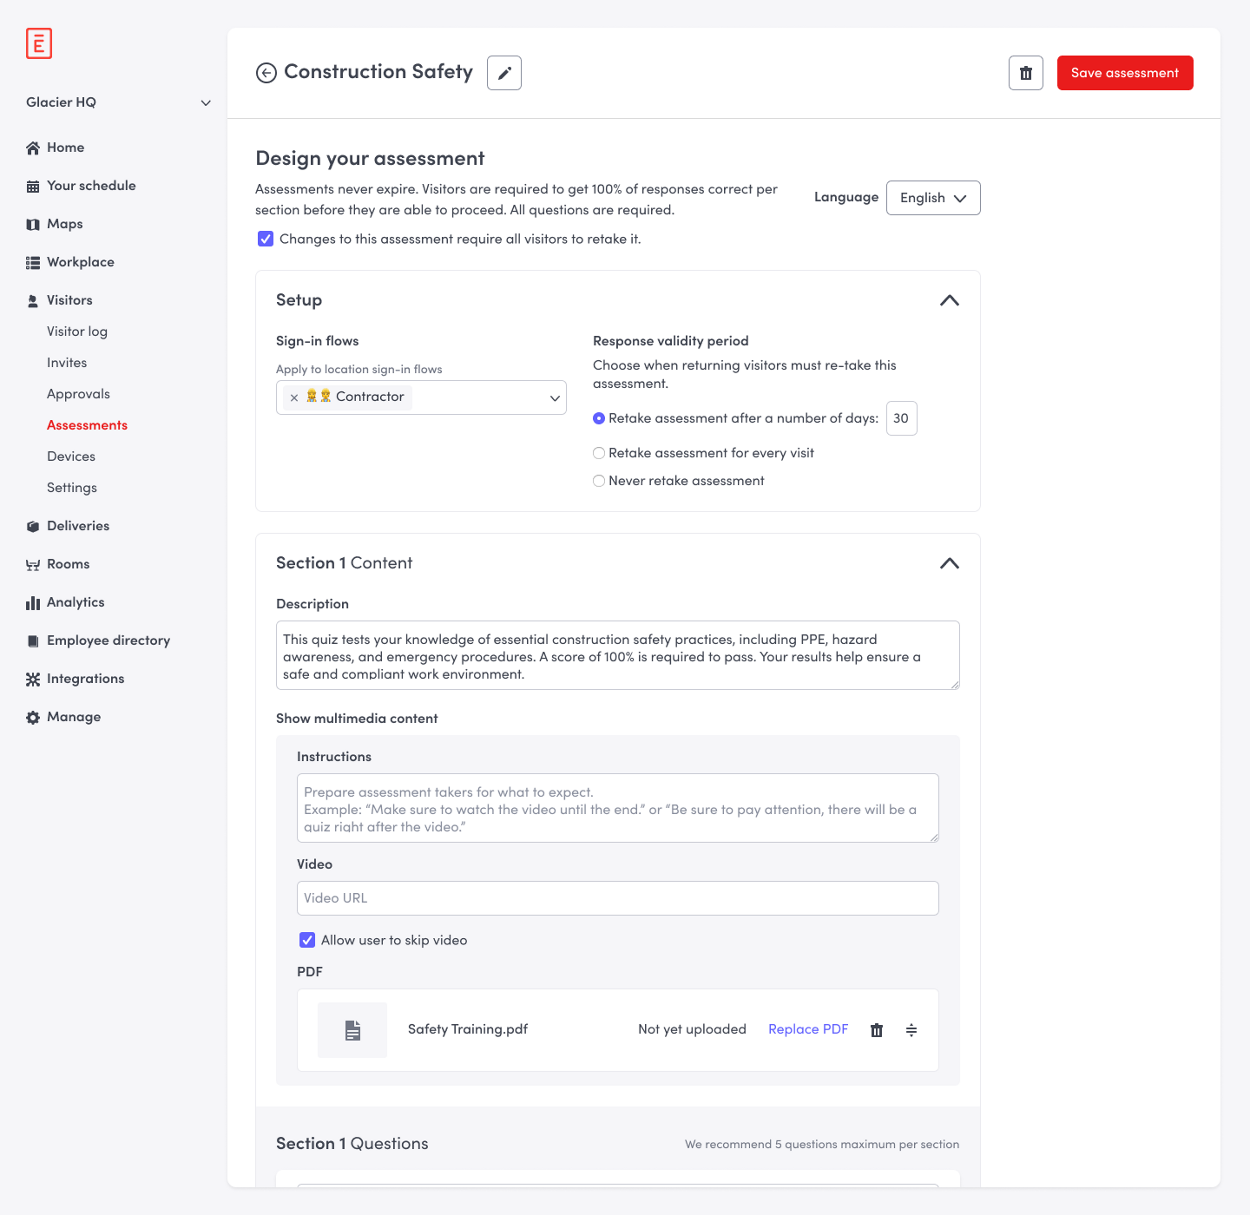Click the Visitors person icon

33,300
